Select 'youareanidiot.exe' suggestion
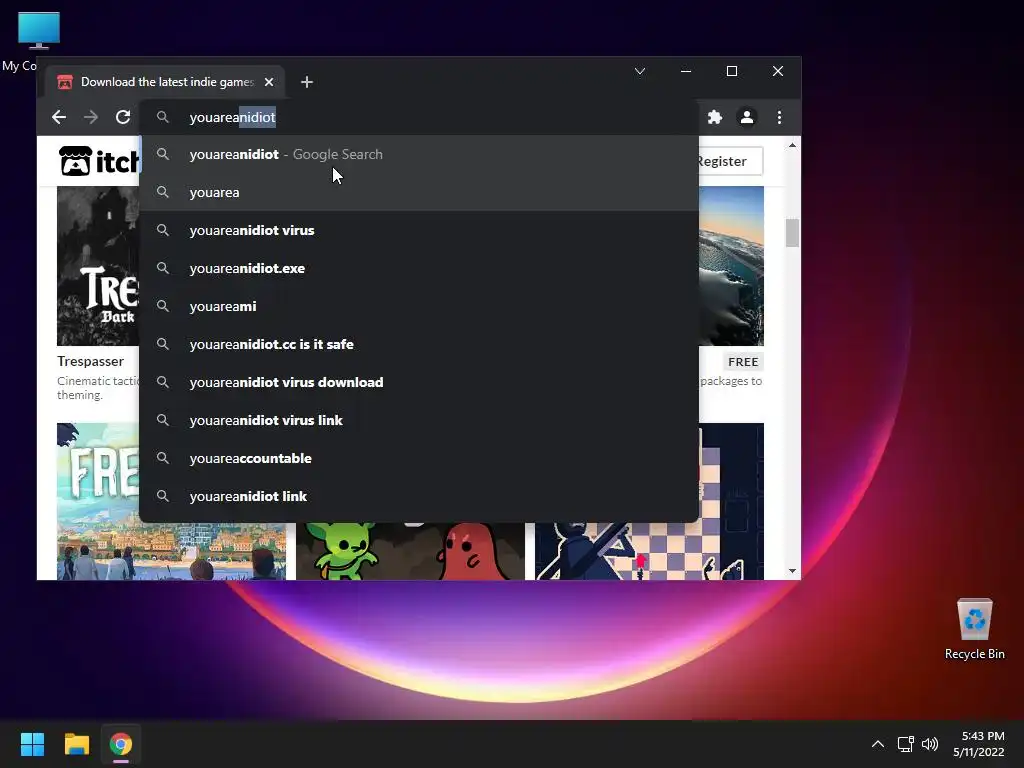1024x768 pixels. click(x=419, y=268)
